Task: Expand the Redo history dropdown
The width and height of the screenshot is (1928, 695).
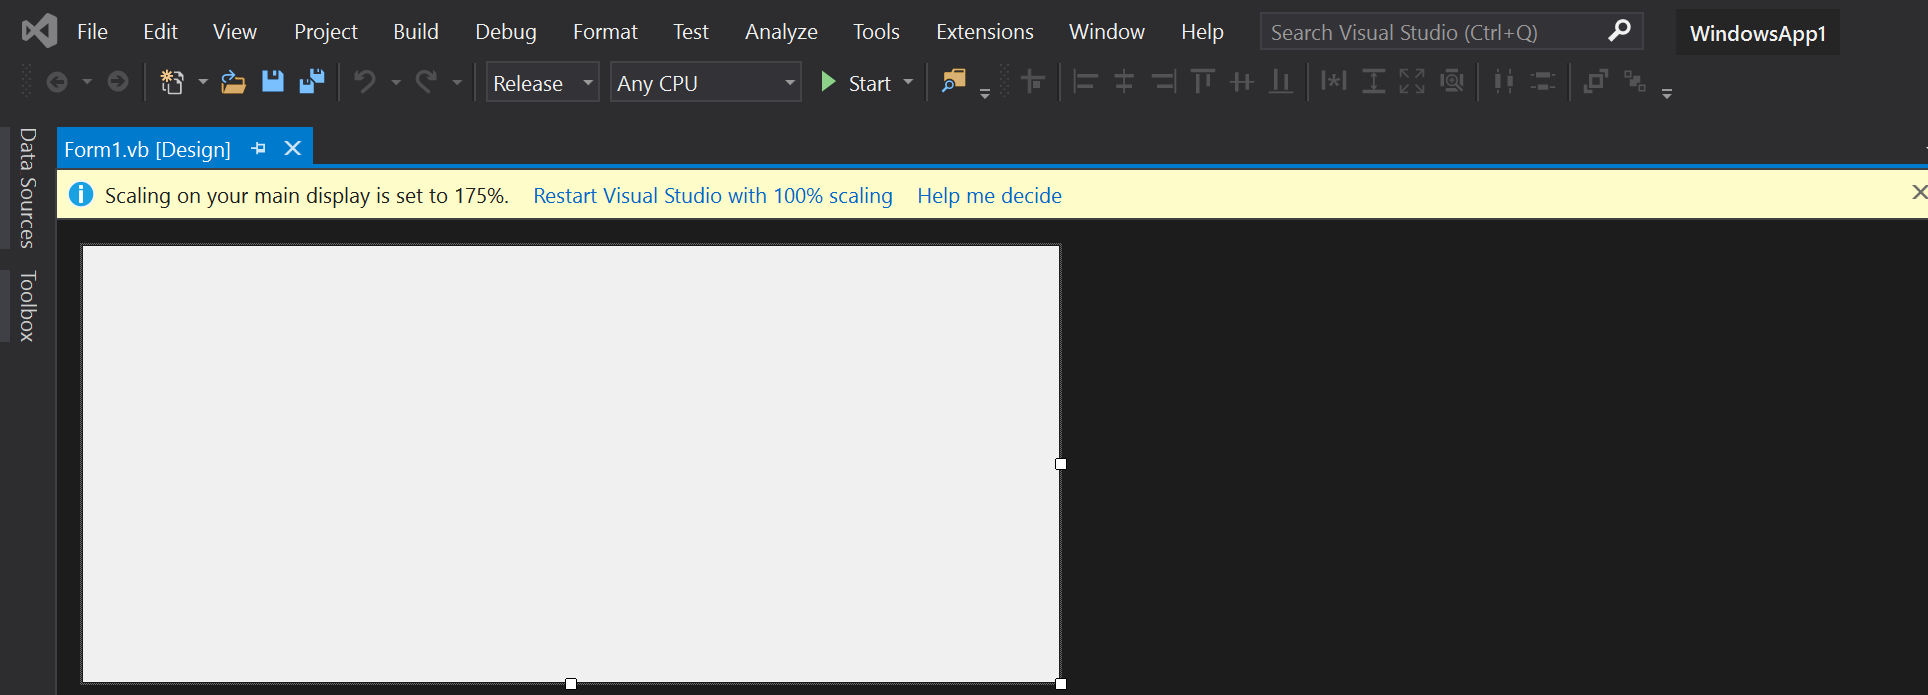Action: point(457,82)
